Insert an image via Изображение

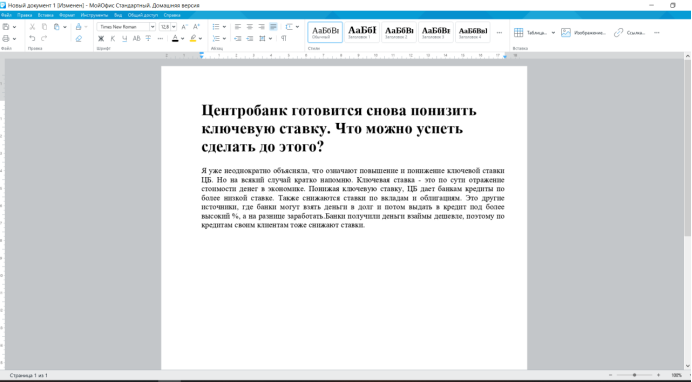583,33
